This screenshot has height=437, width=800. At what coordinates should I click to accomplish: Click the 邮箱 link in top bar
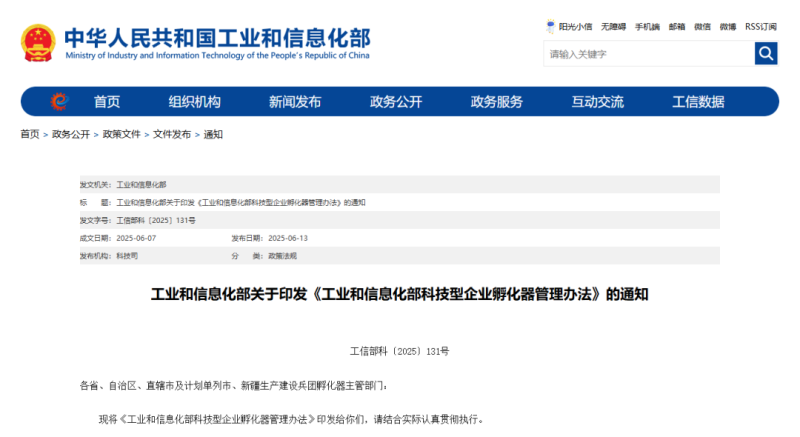[677, 26]
